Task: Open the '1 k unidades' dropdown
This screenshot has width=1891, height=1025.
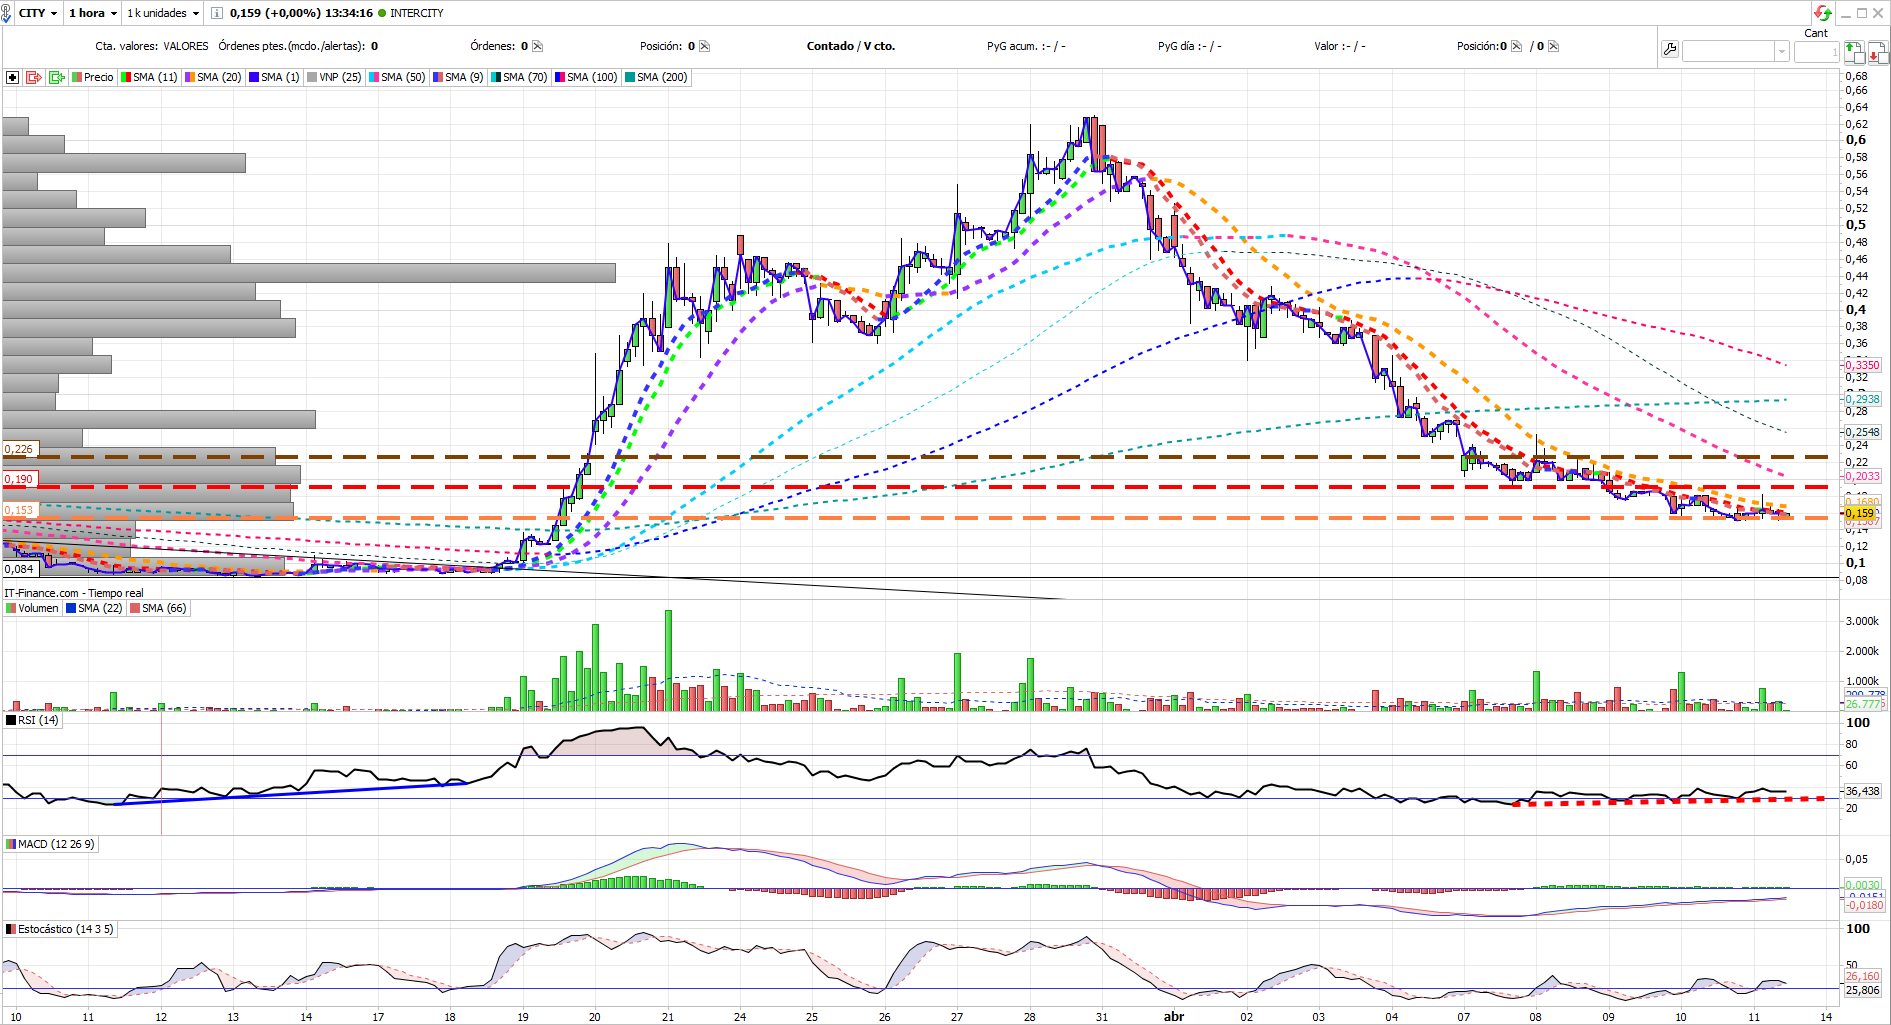Action: point(163,13)
